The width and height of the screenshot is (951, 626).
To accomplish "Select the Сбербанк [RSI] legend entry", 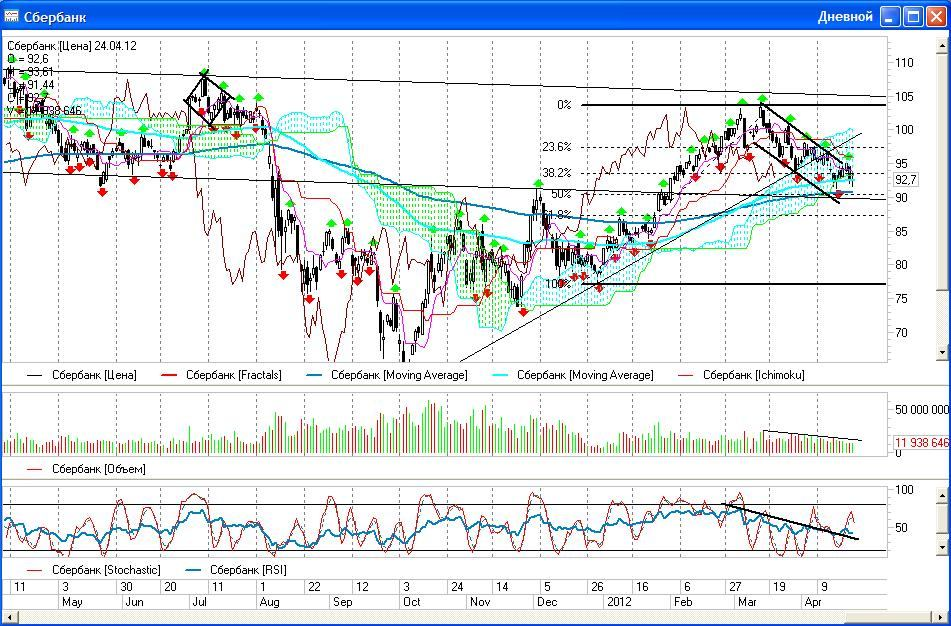I will [235, 570].
